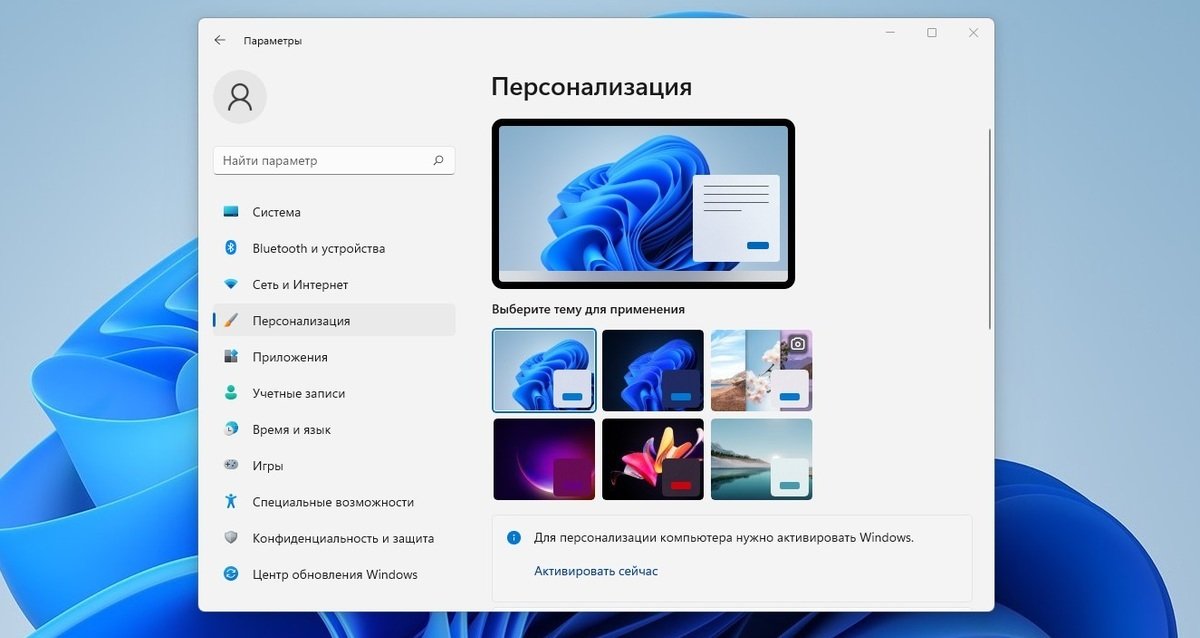Select the light blue bloom theme
Screen dimensions: 1200x638
pos(545,370)
